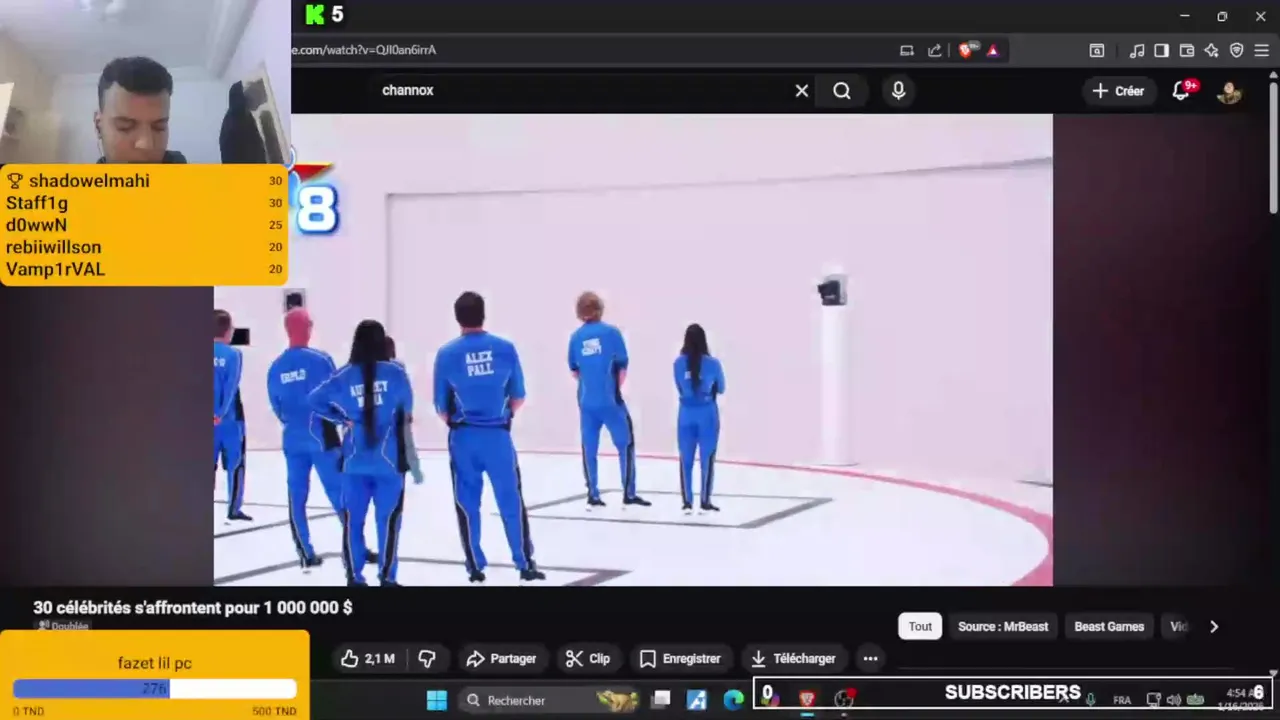
Task: Open the Task View taskbar icon
Action: (x=661, y=701)
